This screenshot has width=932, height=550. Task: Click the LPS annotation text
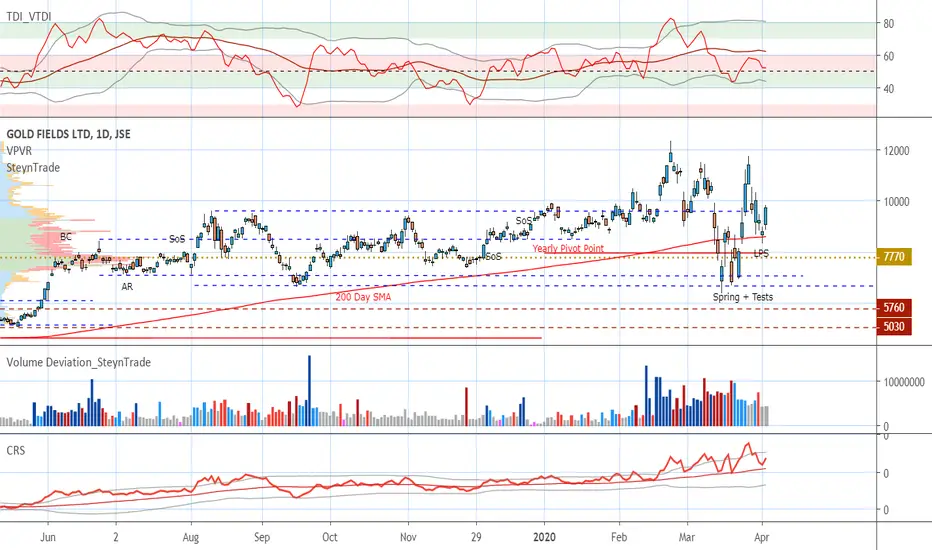click(x=761, y=253)
